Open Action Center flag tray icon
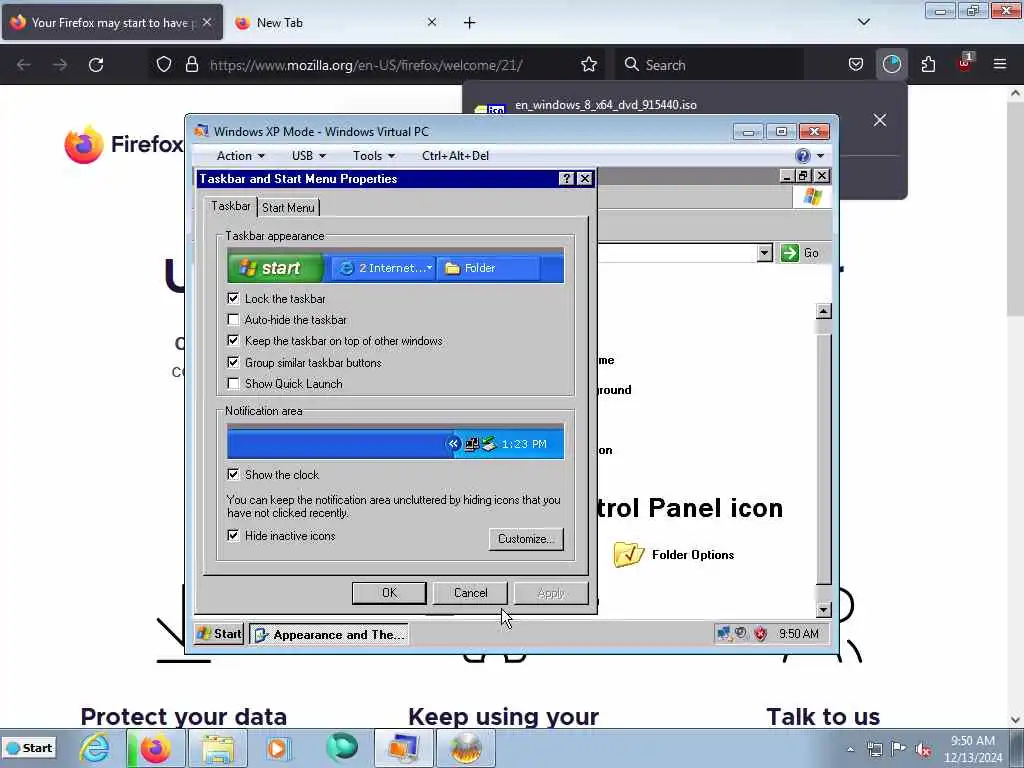Viewport: 1024px width, 768px height. click(899, 749)
